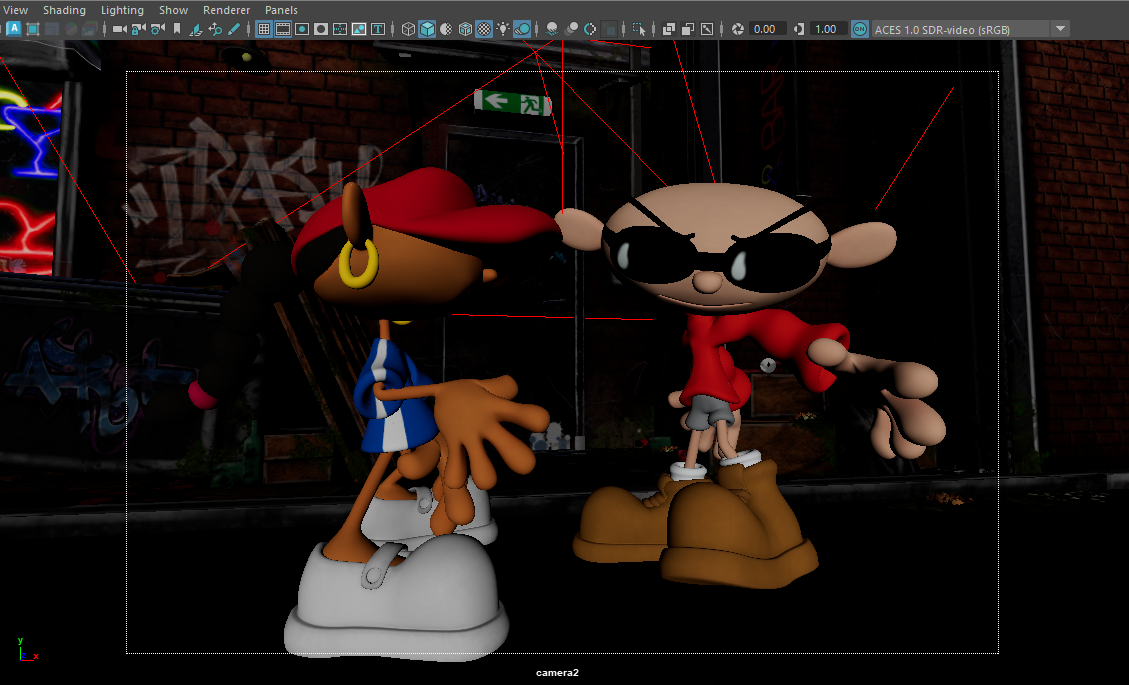Toggle X-Ray Active Components icon
This screenshot has width=1129, height=685.
688,29
